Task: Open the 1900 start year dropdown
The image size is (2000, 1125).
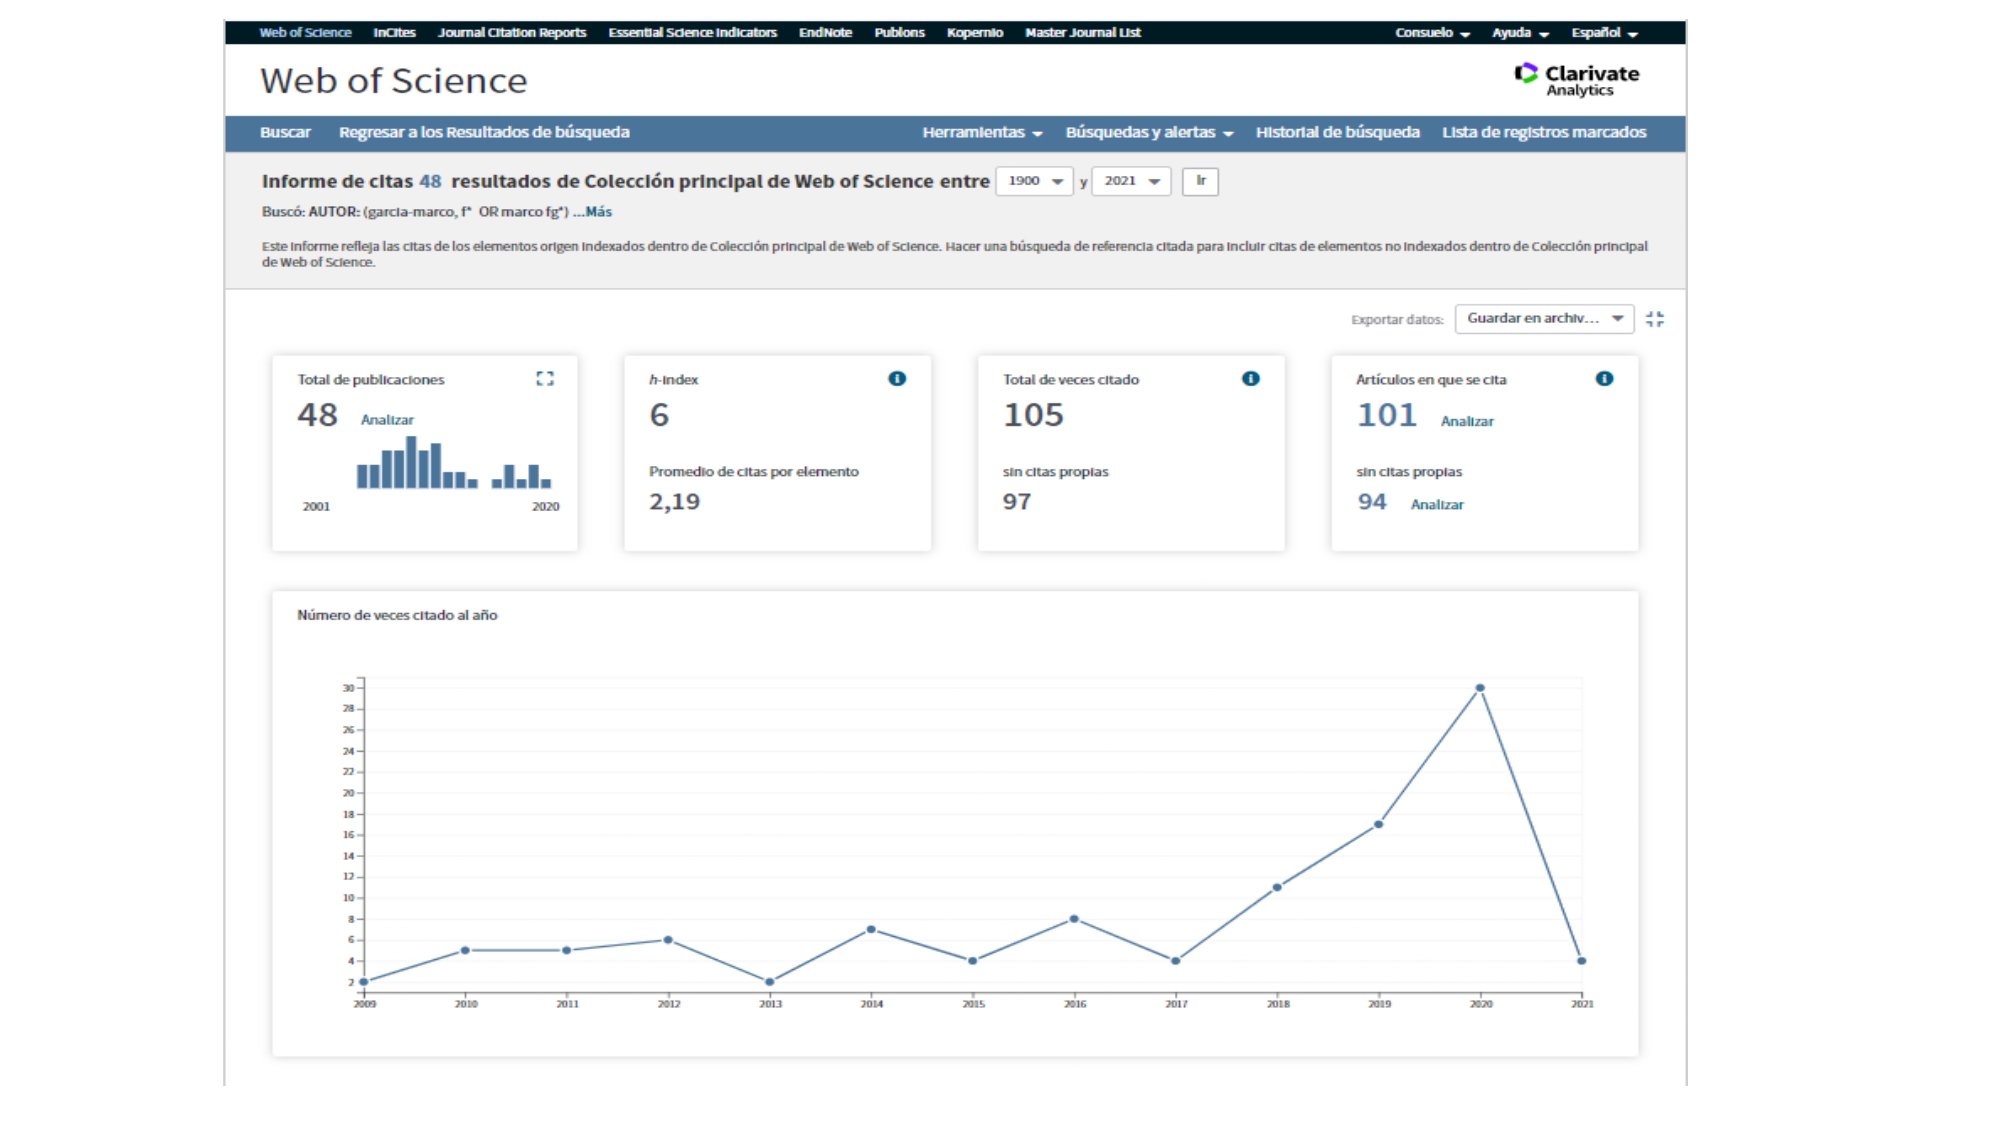Action: coord(1034,181)
